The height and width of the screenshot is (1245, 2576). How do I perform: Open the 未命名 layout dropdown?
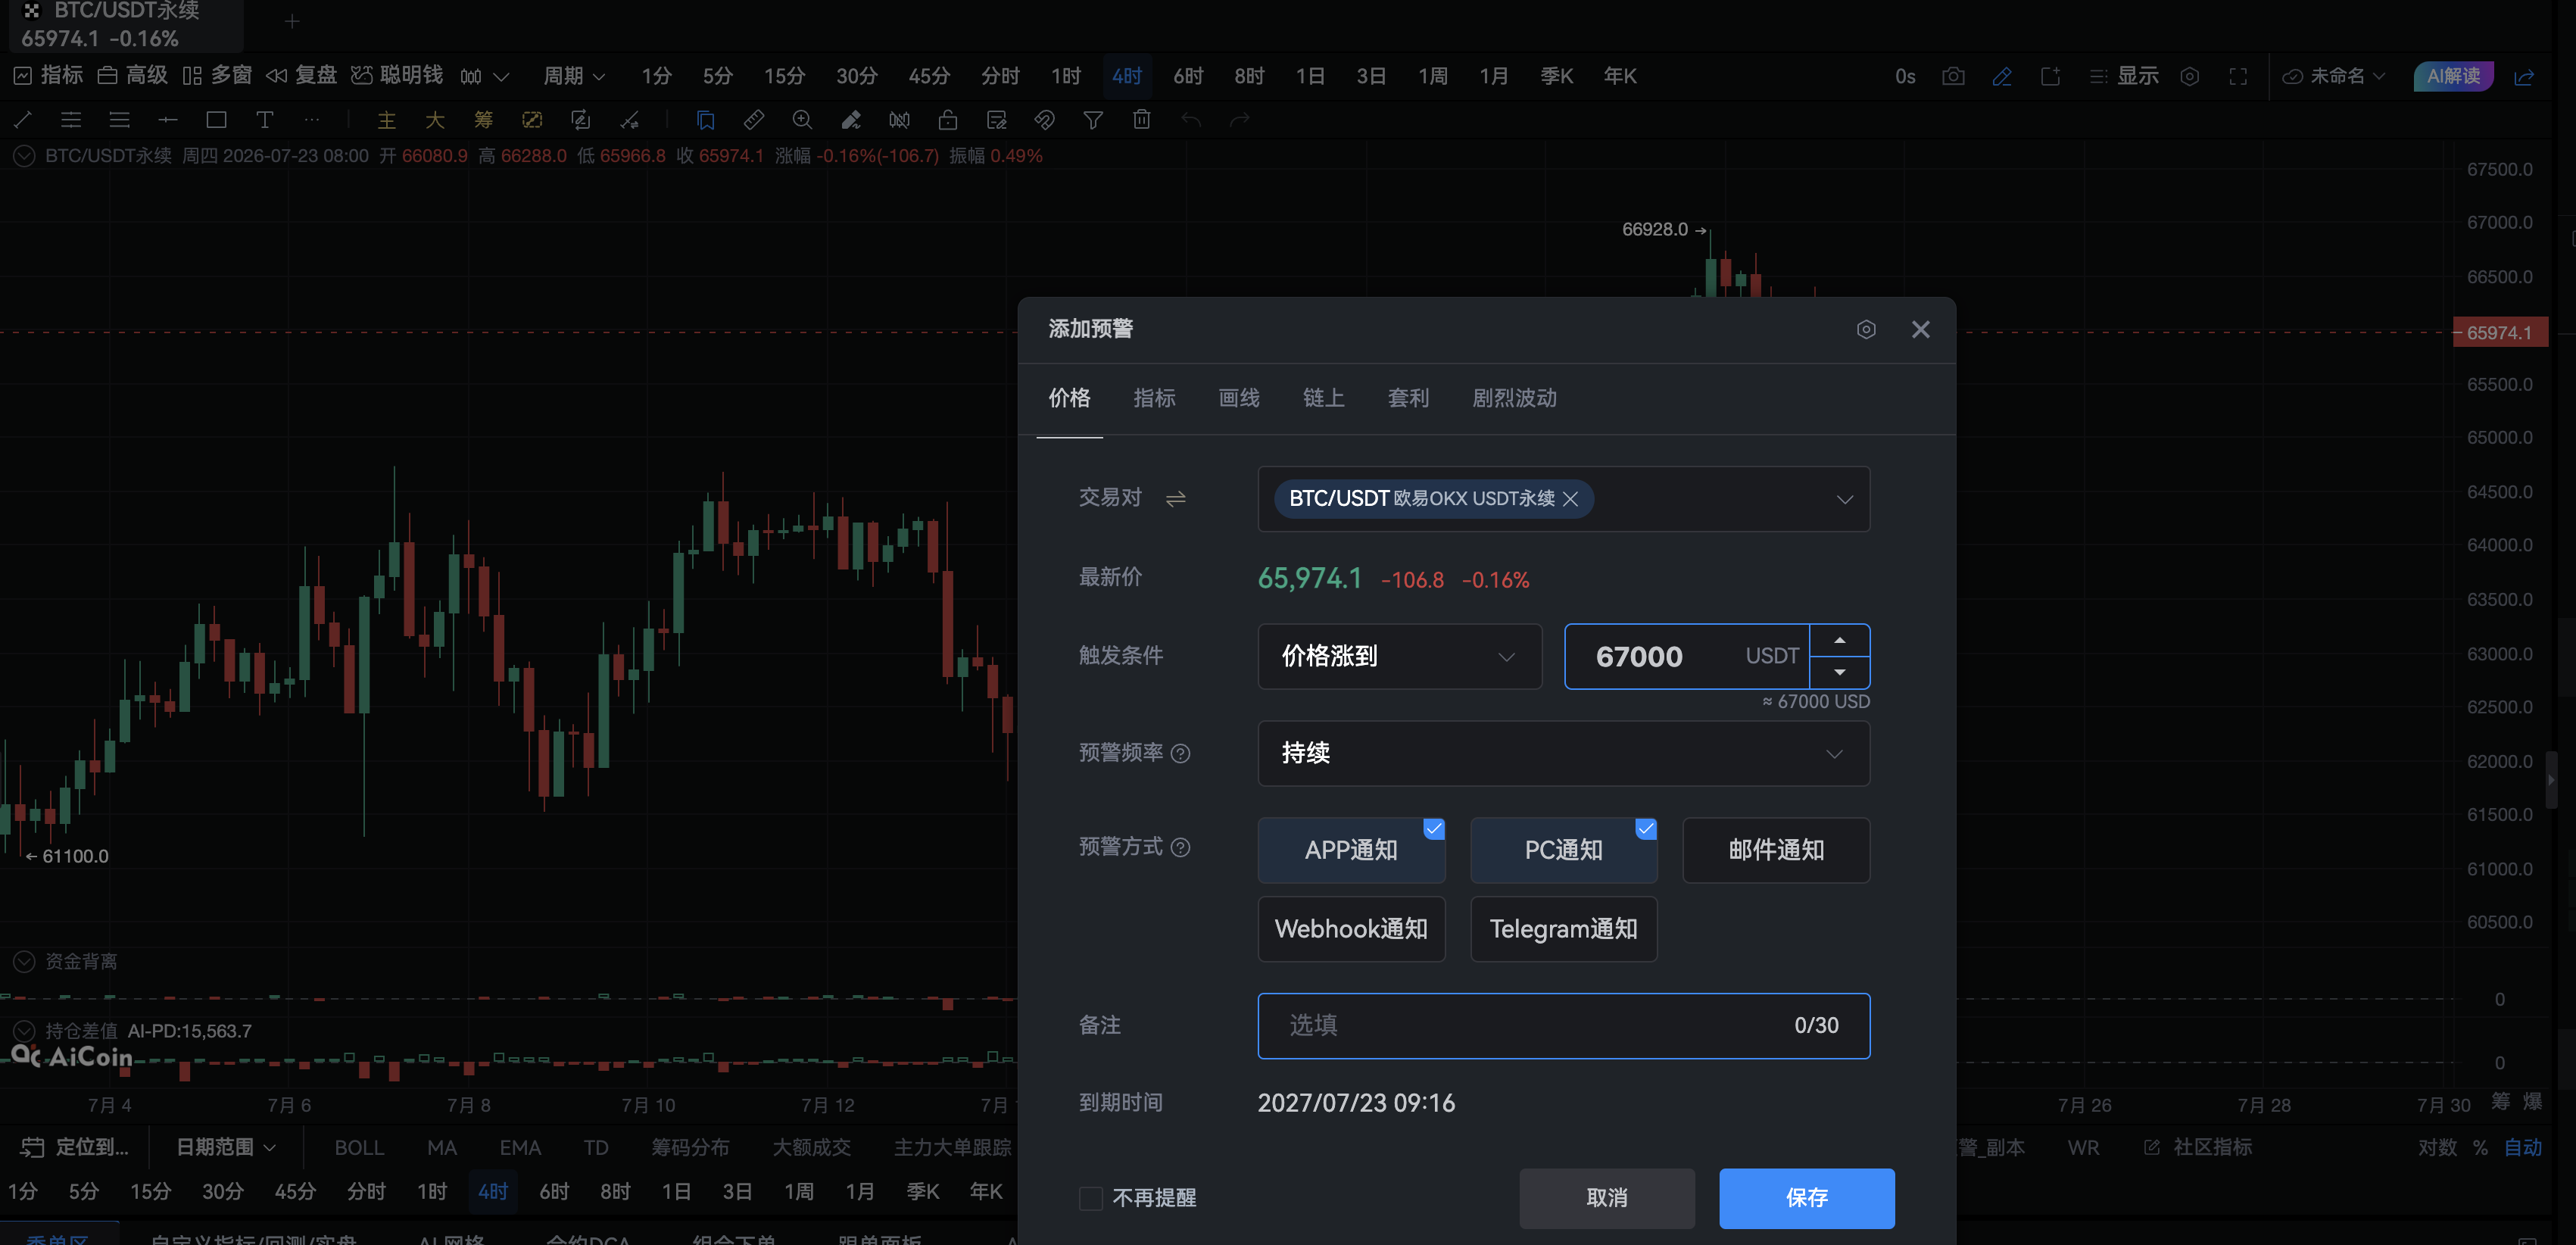[2333, 76]
